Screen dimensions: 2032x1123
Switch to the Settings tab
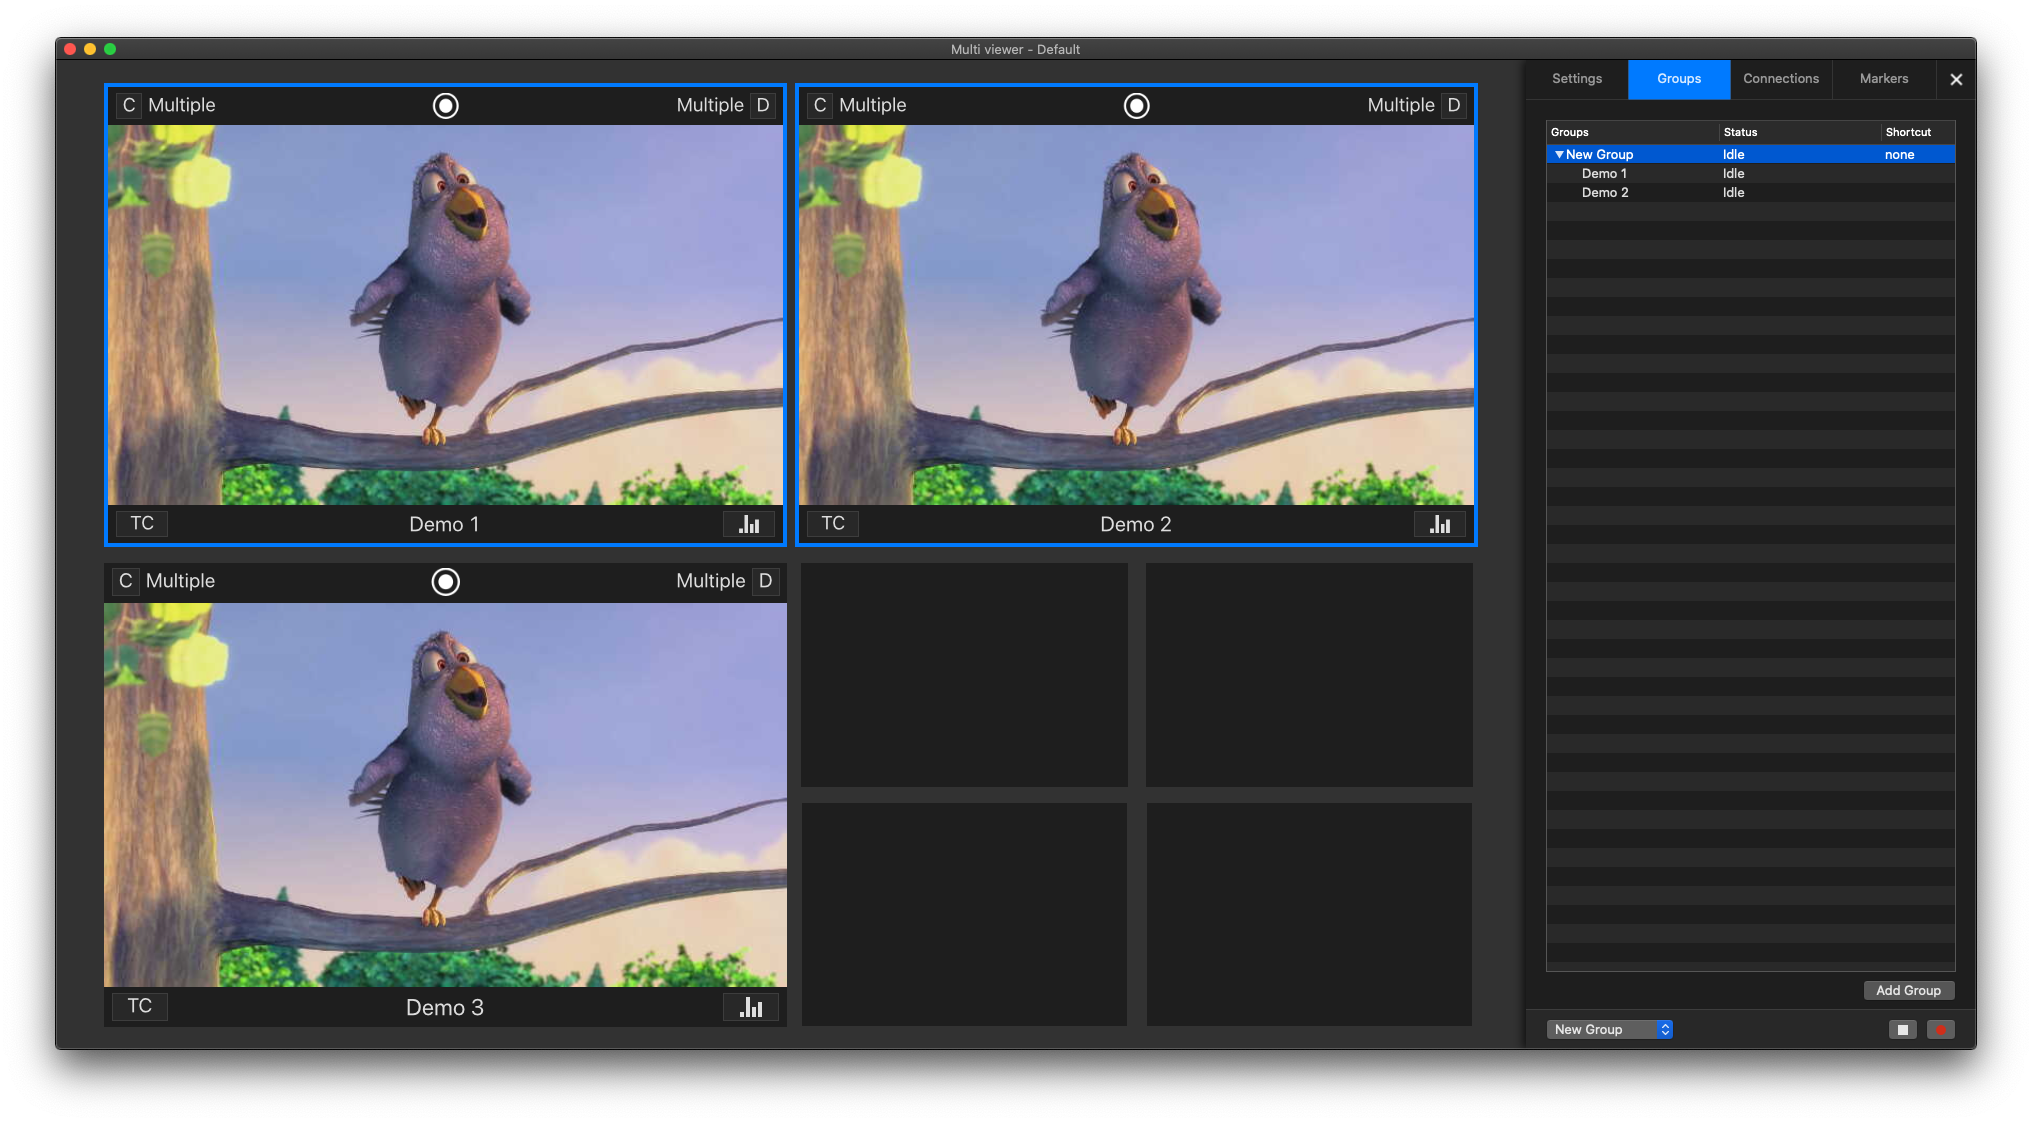coord(1577,79)
